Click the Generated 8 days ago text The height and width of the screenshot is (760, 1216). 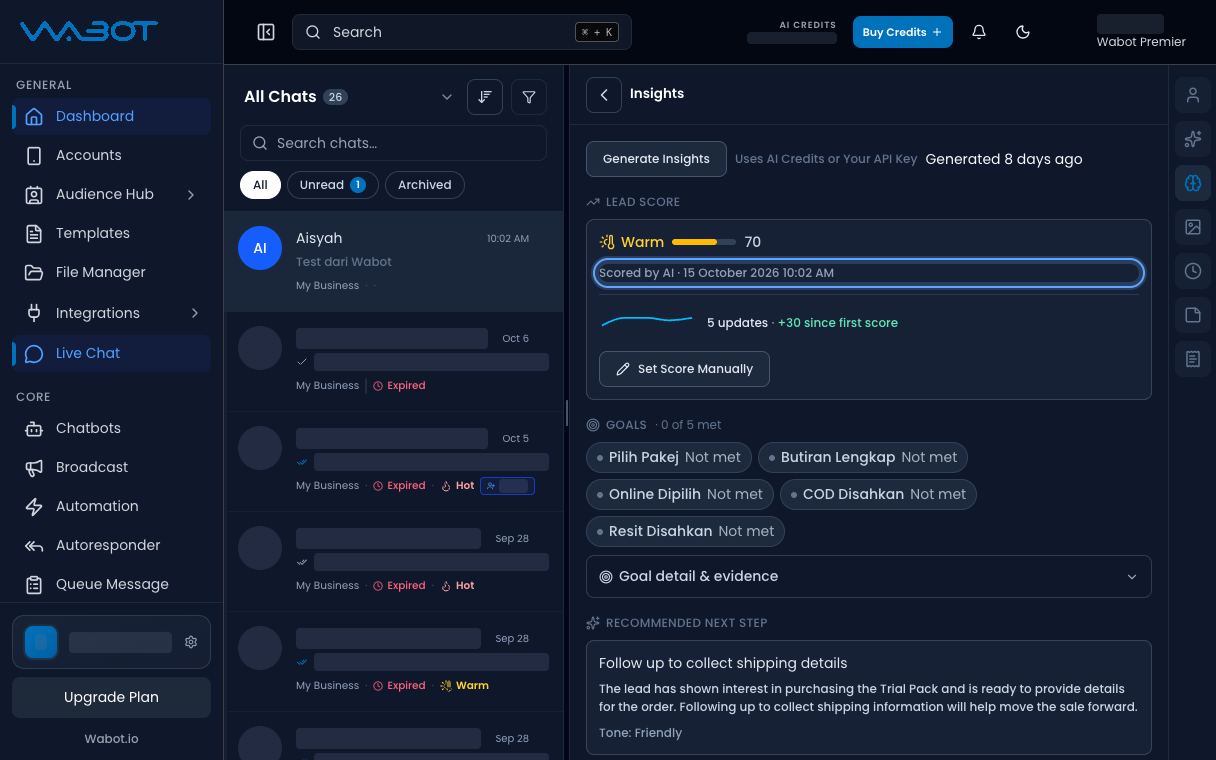(x=1004, y=159)
